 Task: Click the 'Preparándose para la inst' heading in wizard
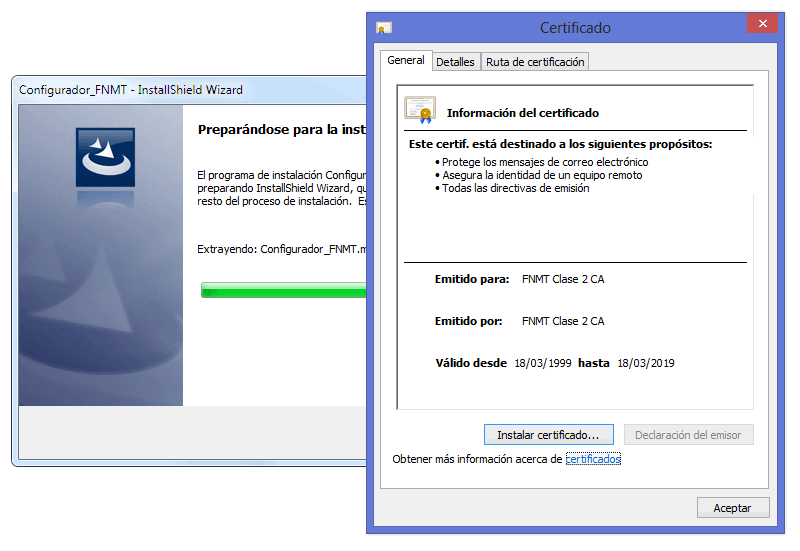click(282, 130)
